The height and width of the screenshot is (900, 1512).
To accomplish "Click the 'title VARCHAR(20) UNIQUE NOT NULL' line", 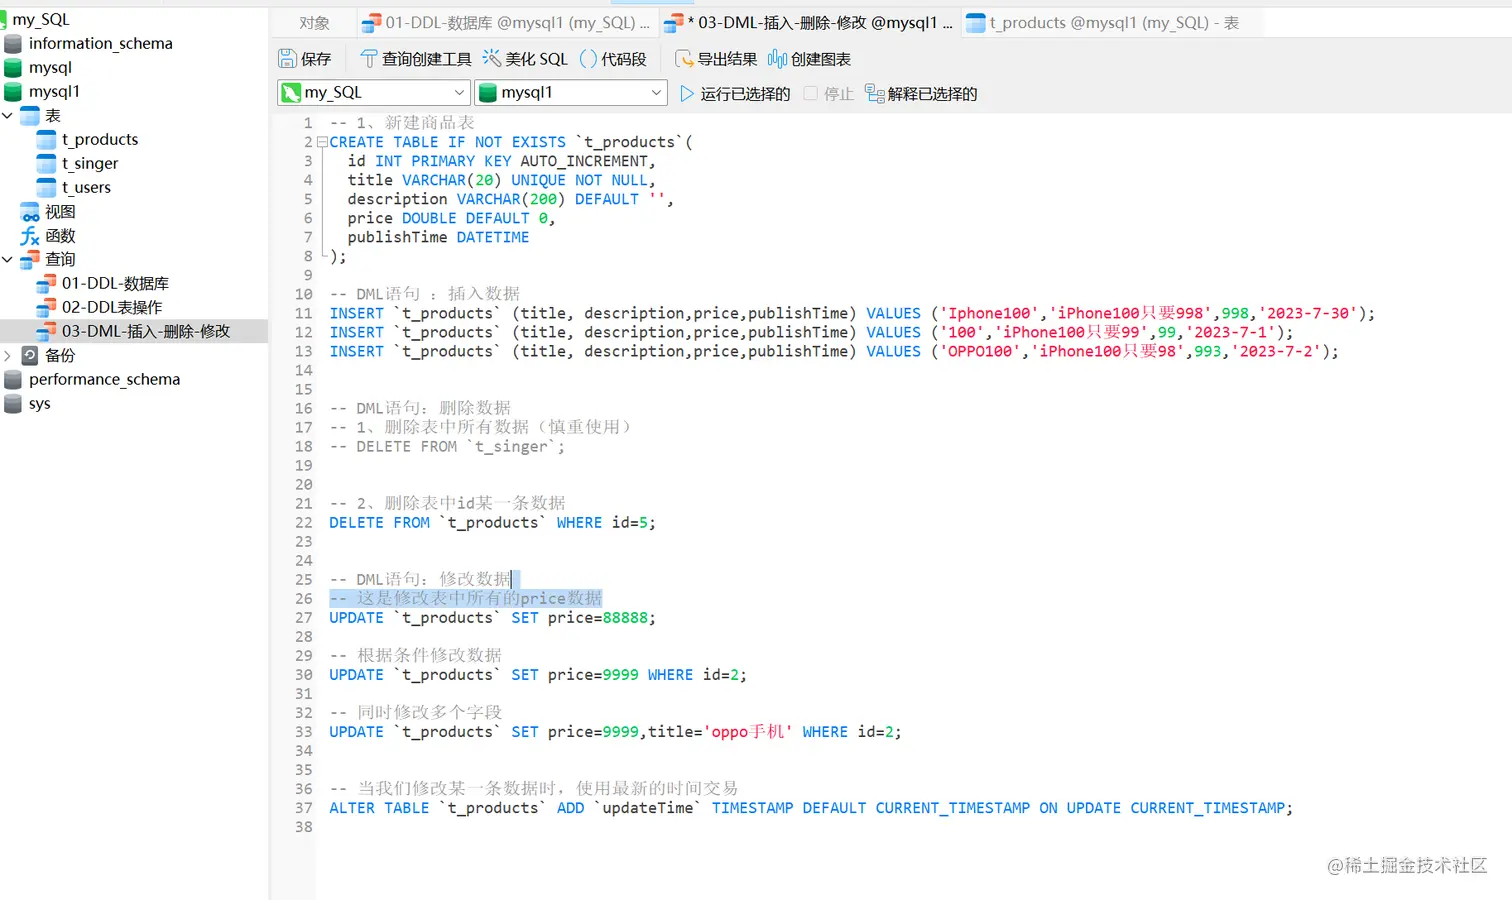I will [501, 180].
